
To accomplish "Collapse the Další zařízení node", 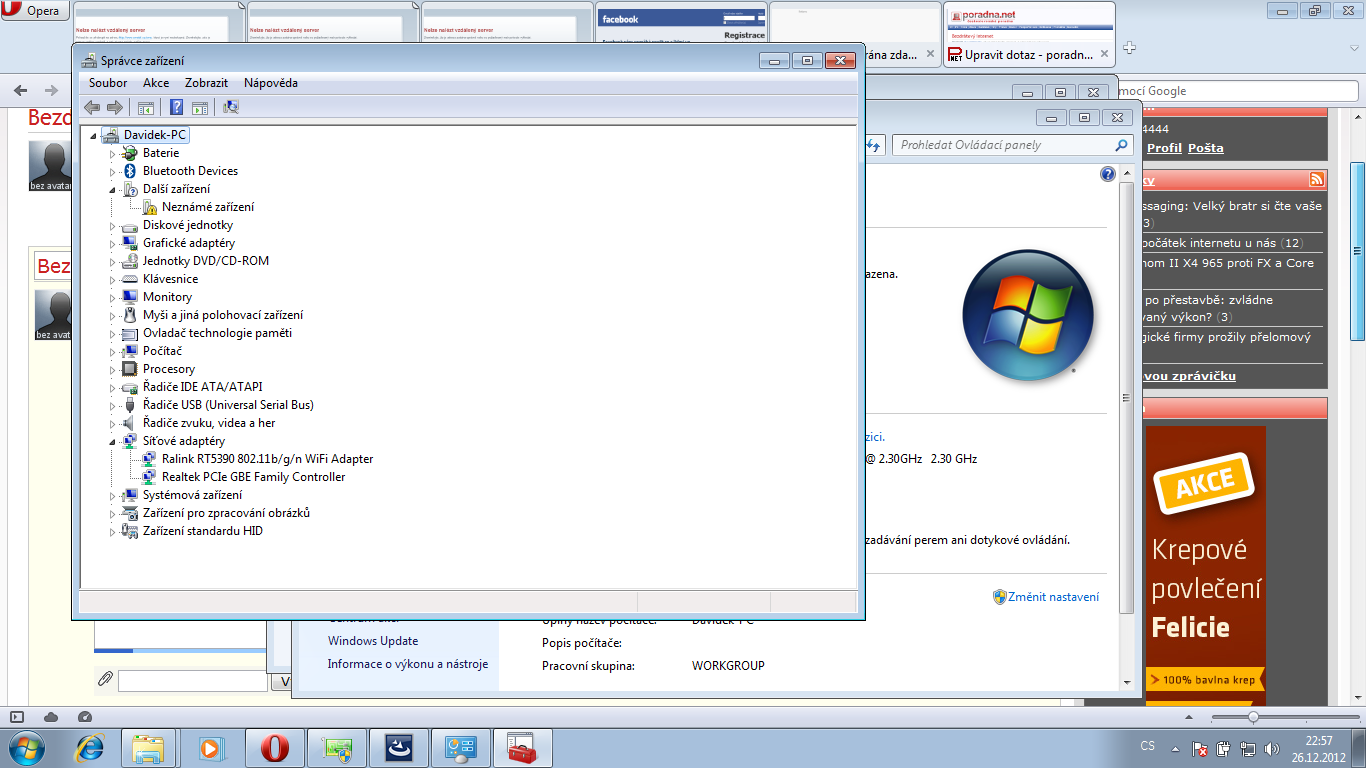I will click(x=113, y=189).
